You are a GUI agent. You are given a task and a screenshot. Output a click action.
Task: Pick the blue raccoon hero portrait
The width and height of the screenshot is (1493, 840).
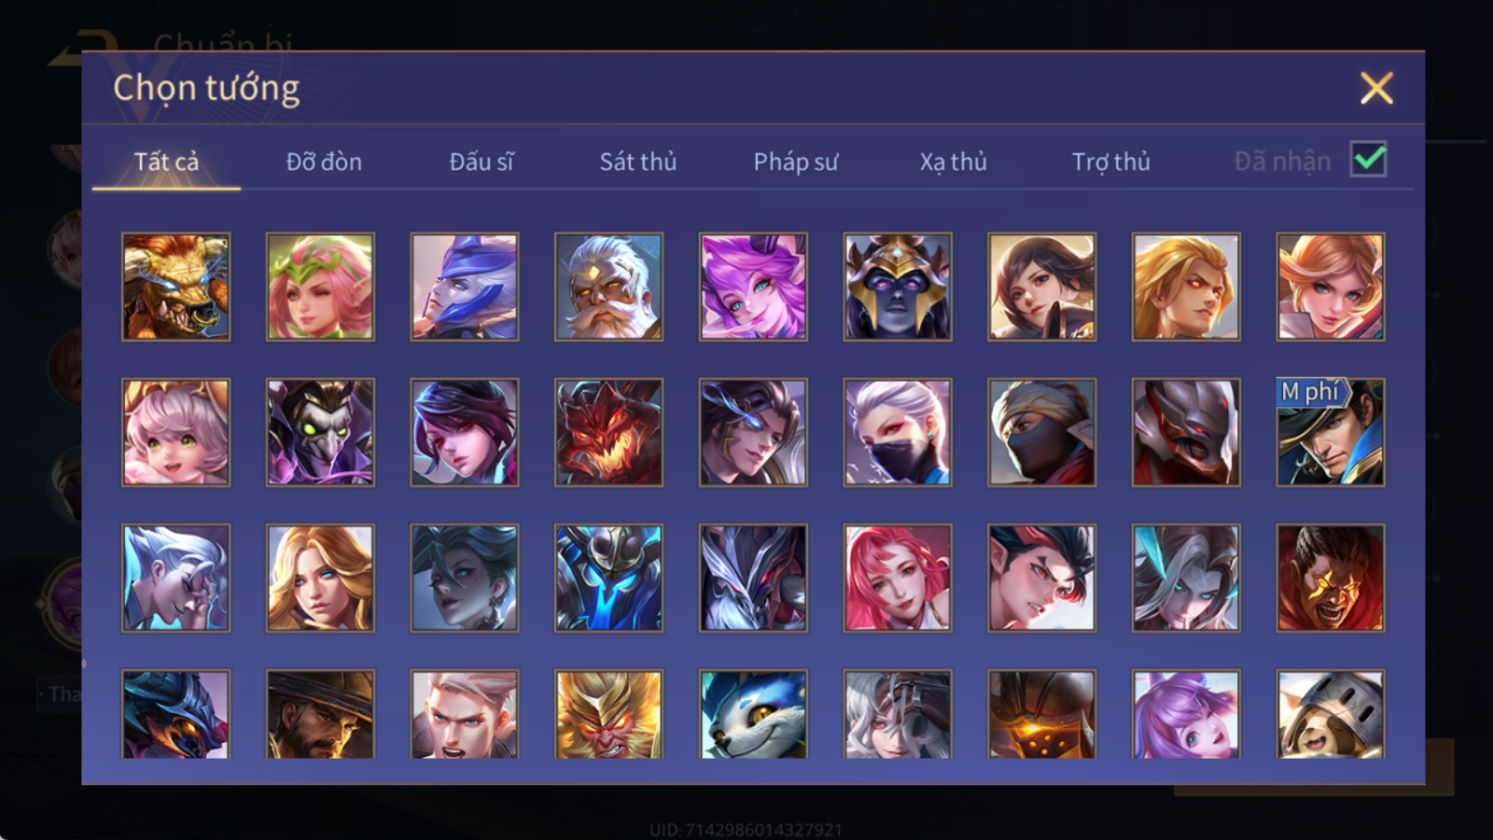tap(753, 714)
